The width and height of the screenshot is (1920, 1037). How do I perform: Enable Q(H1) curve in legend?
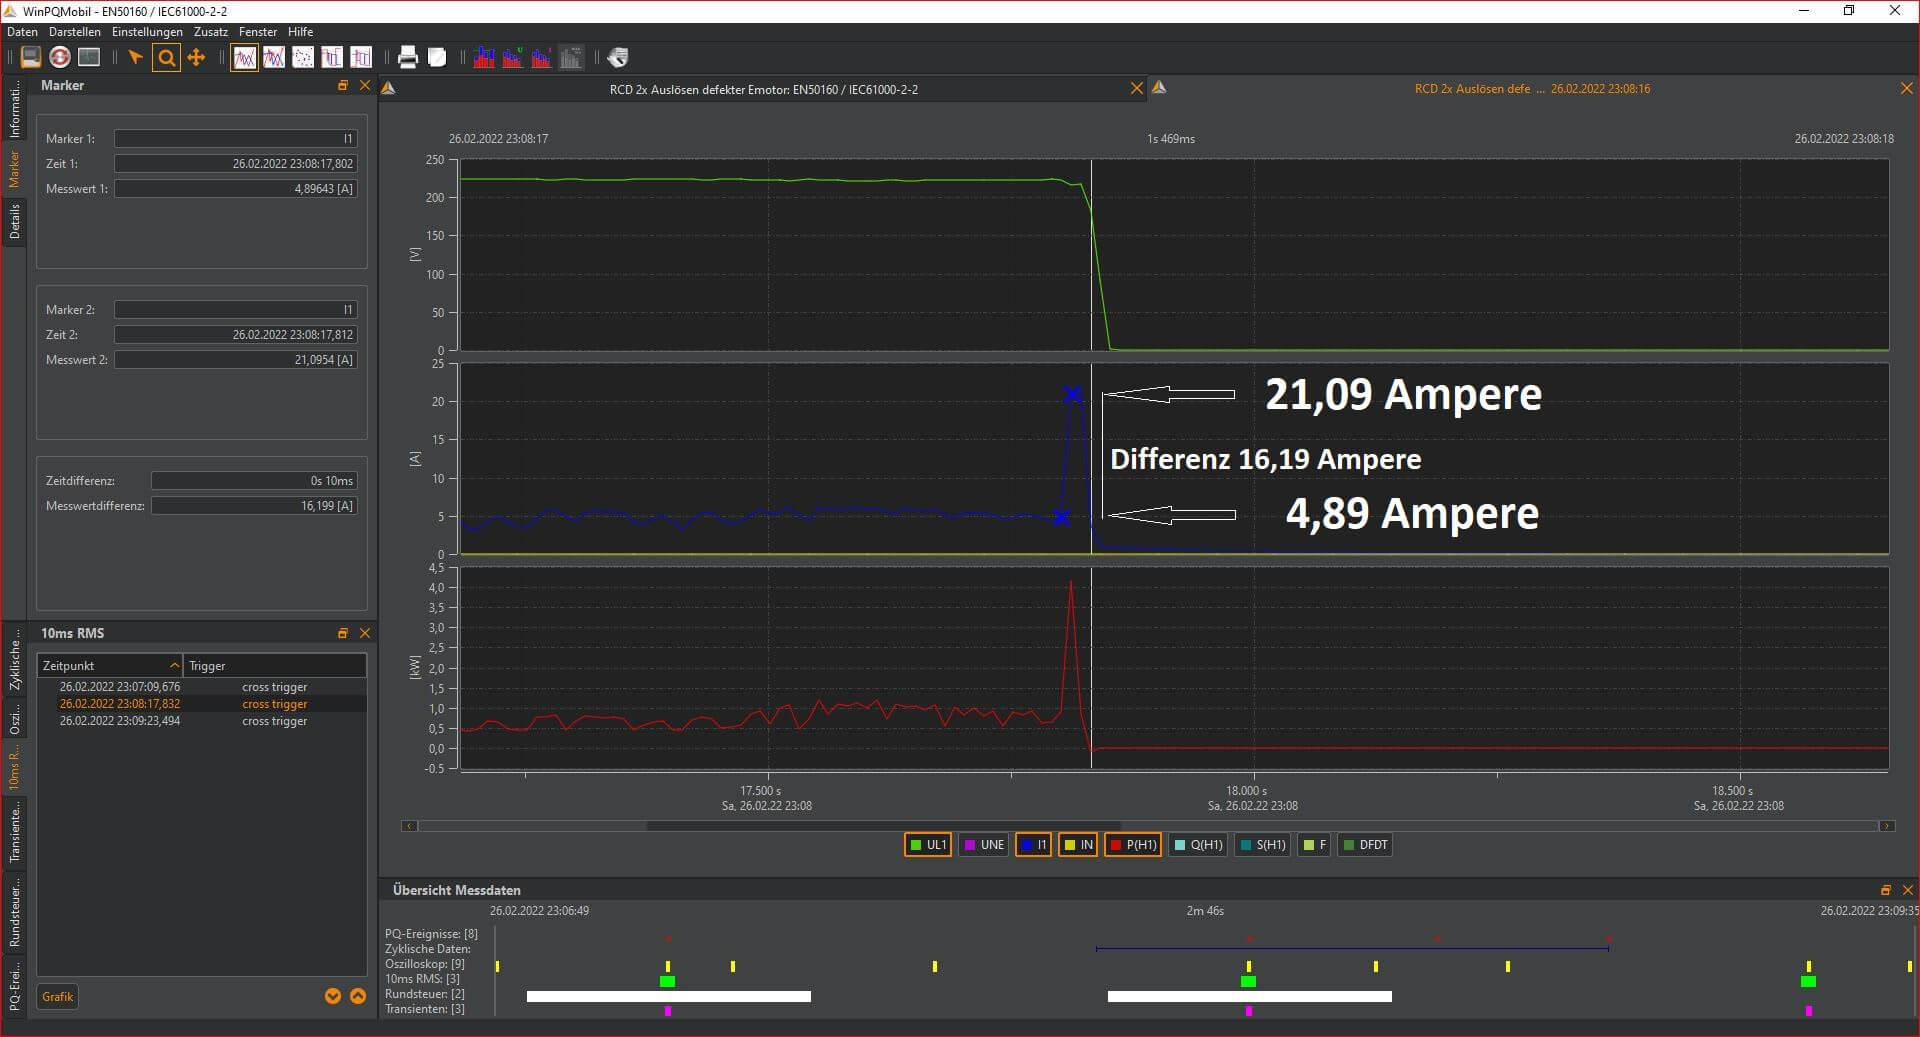(1198, 845)
